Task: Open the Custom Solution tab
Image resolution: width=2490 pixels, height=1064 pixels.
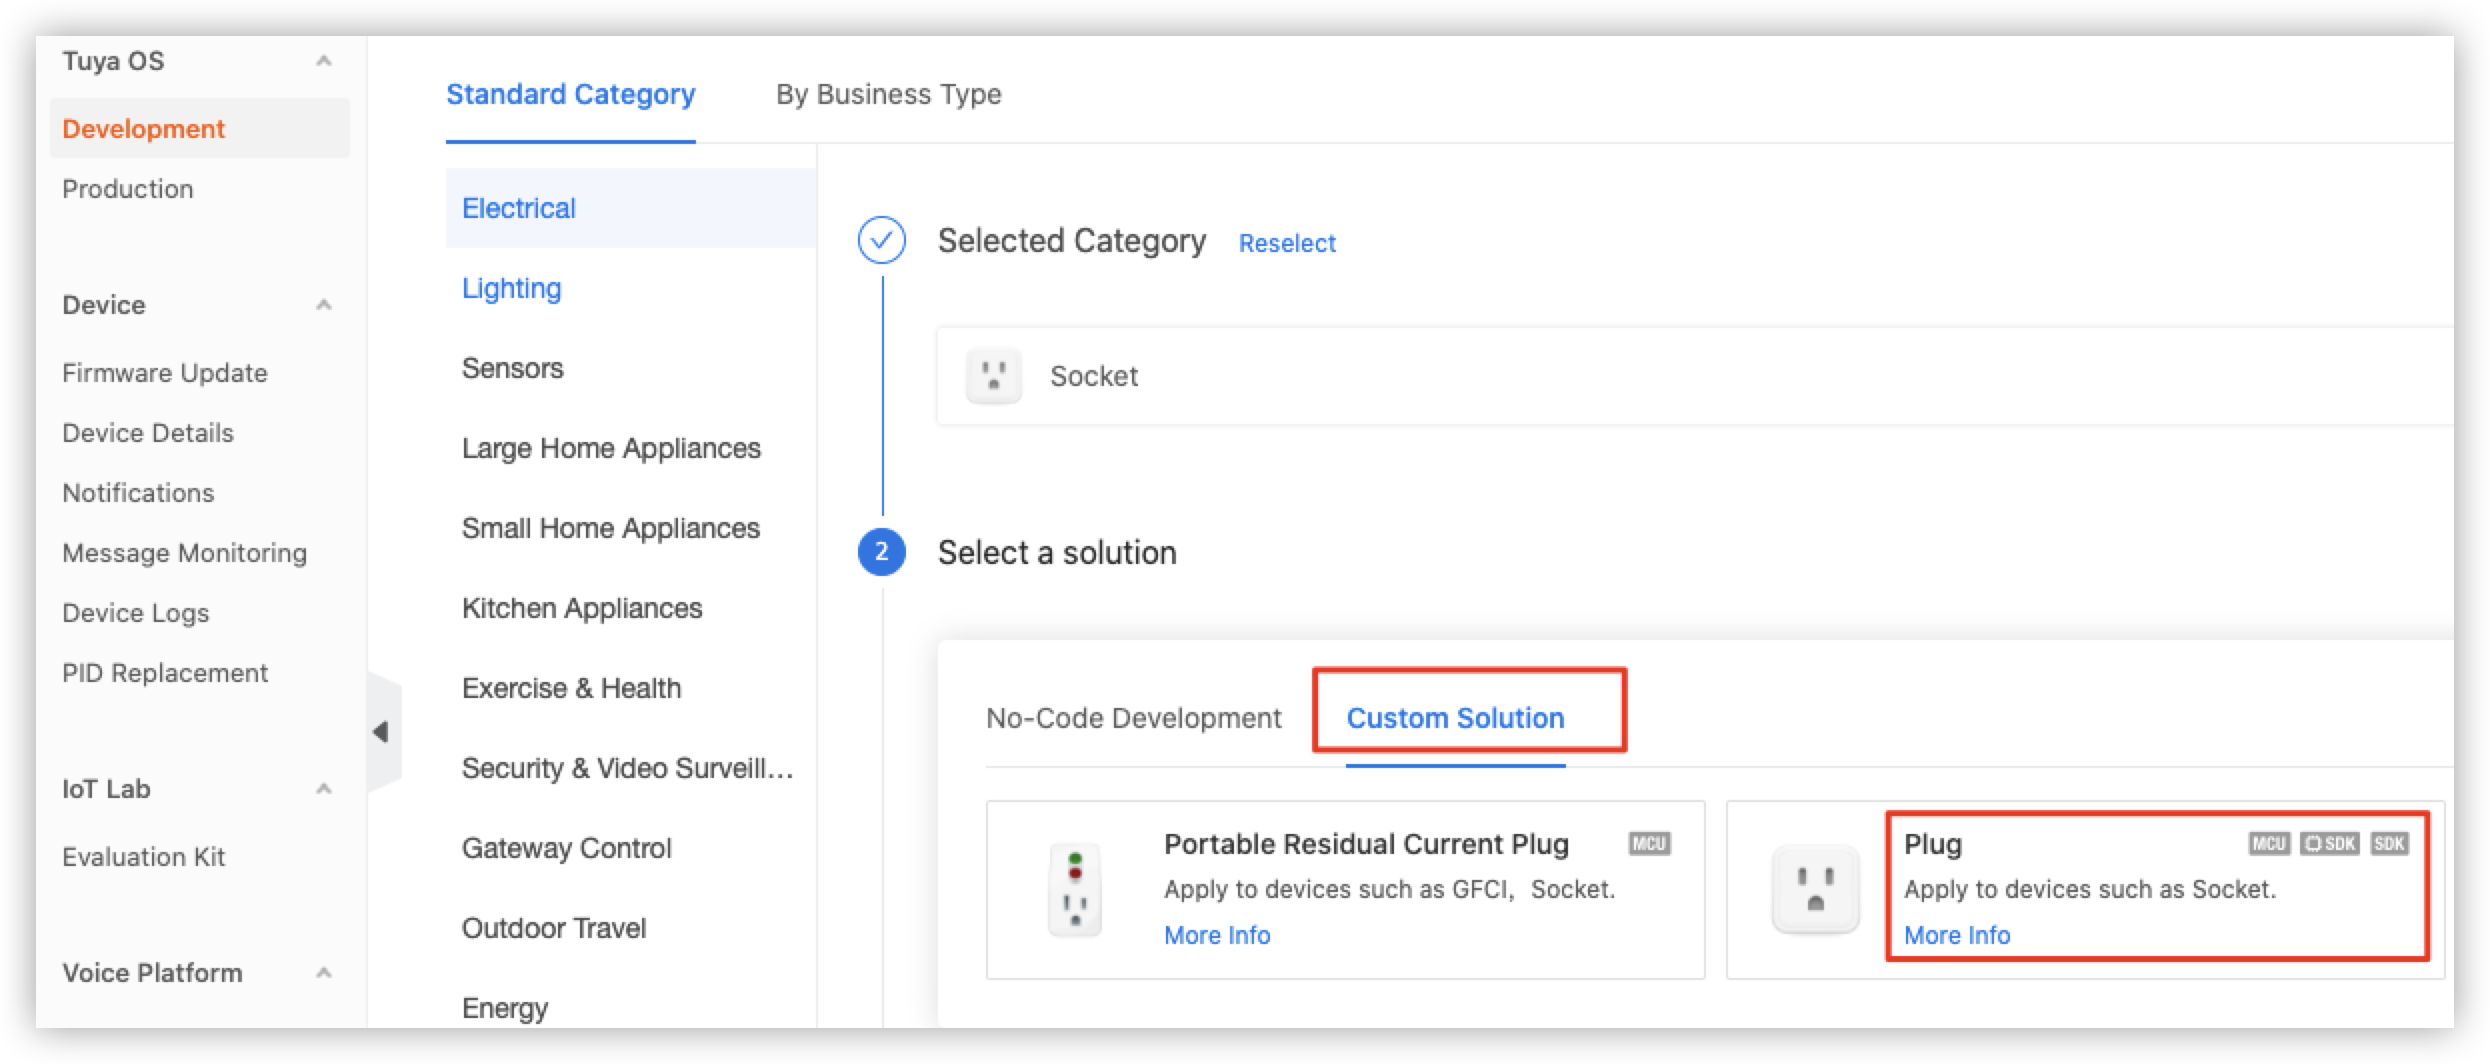Action: 1455,718
